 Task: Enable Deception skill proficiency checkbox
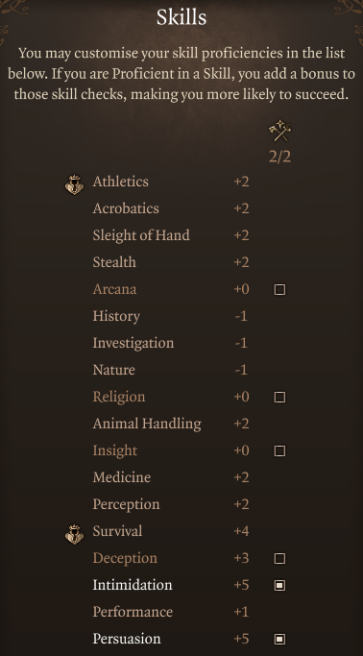tap(280, 559)
